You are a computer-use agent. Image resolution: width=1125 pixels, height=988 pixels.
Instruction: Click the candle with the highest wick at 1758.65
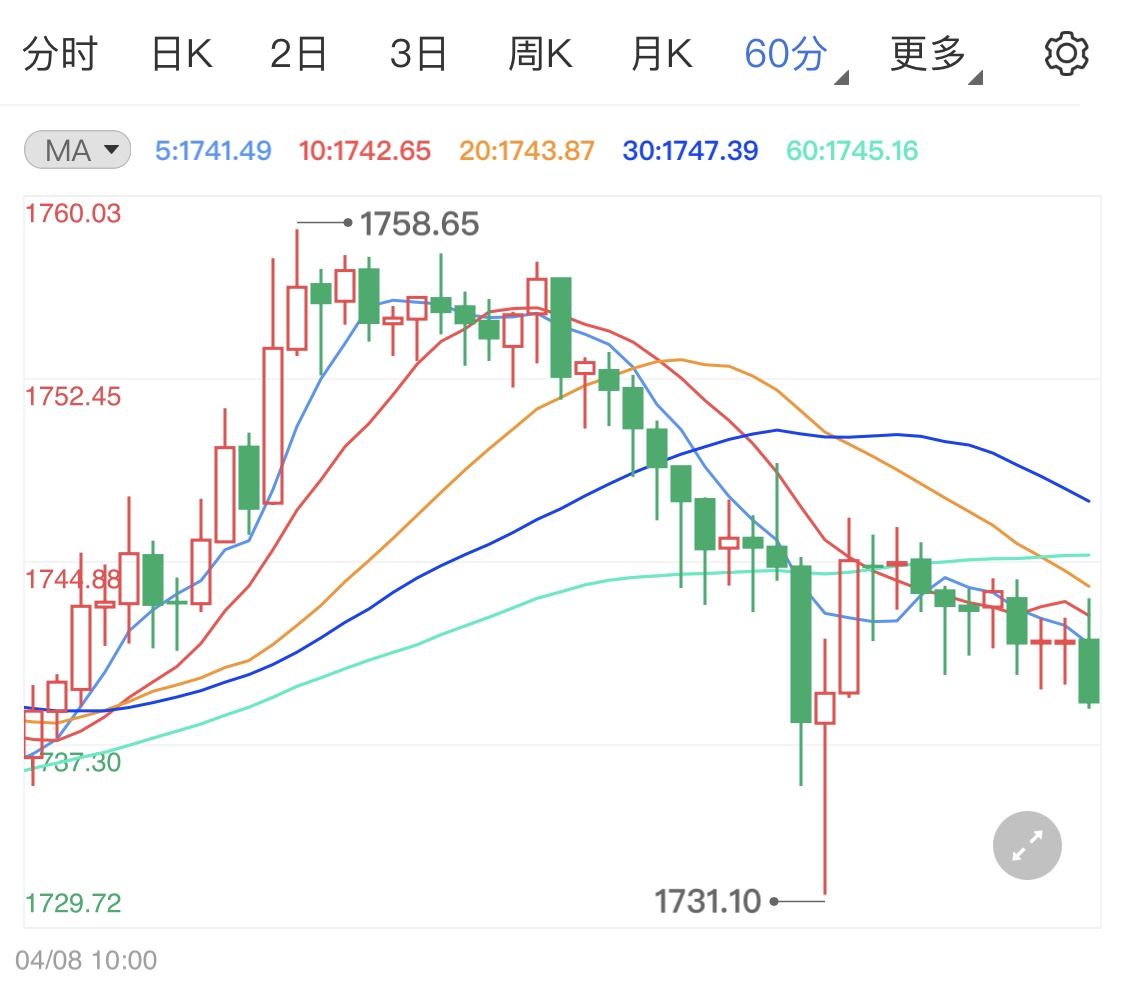tap(297, 293)
